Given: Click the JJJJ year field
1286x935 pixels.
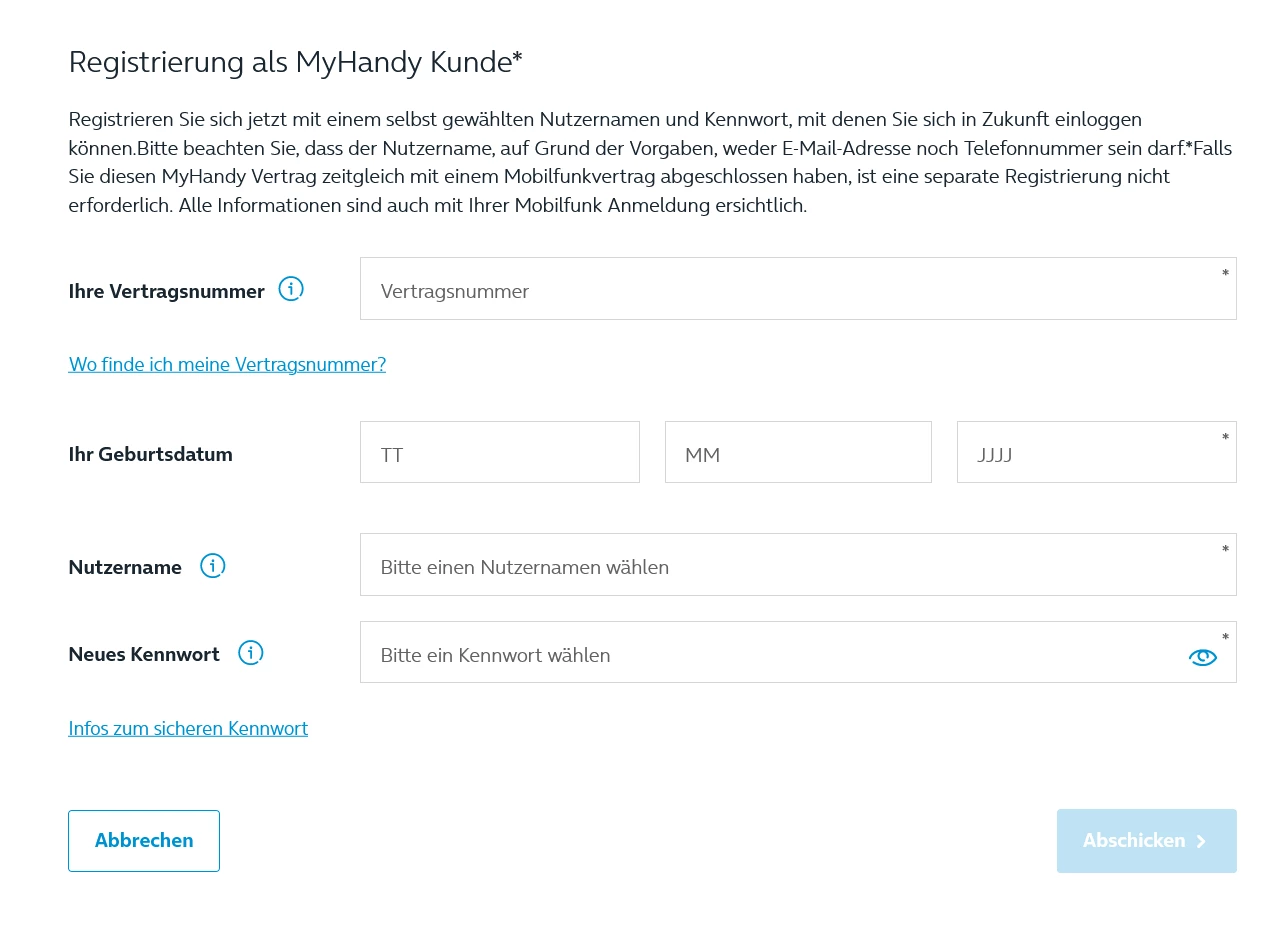Looking at the screenshot, I should coord(1095,453).
